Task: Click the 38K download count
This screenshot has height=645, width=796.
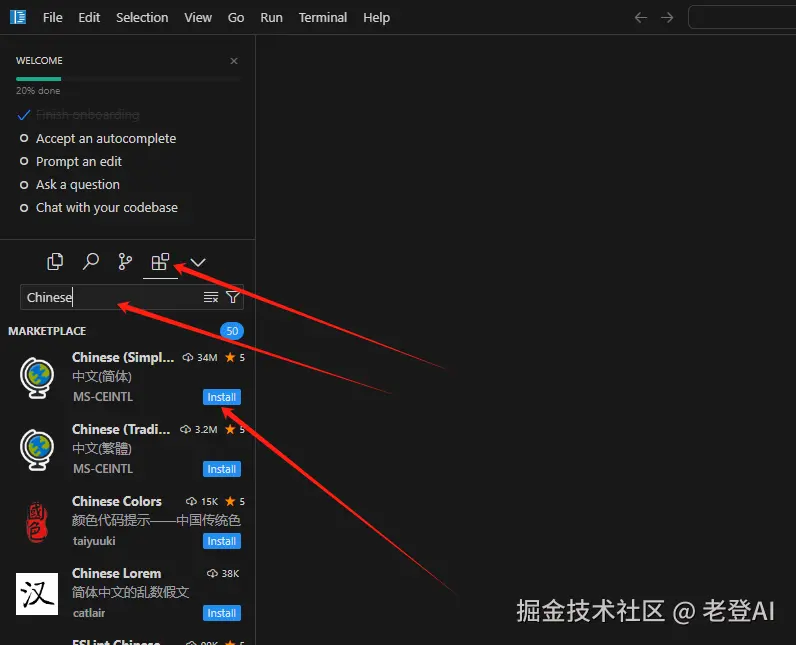Action: coord(223,574)
